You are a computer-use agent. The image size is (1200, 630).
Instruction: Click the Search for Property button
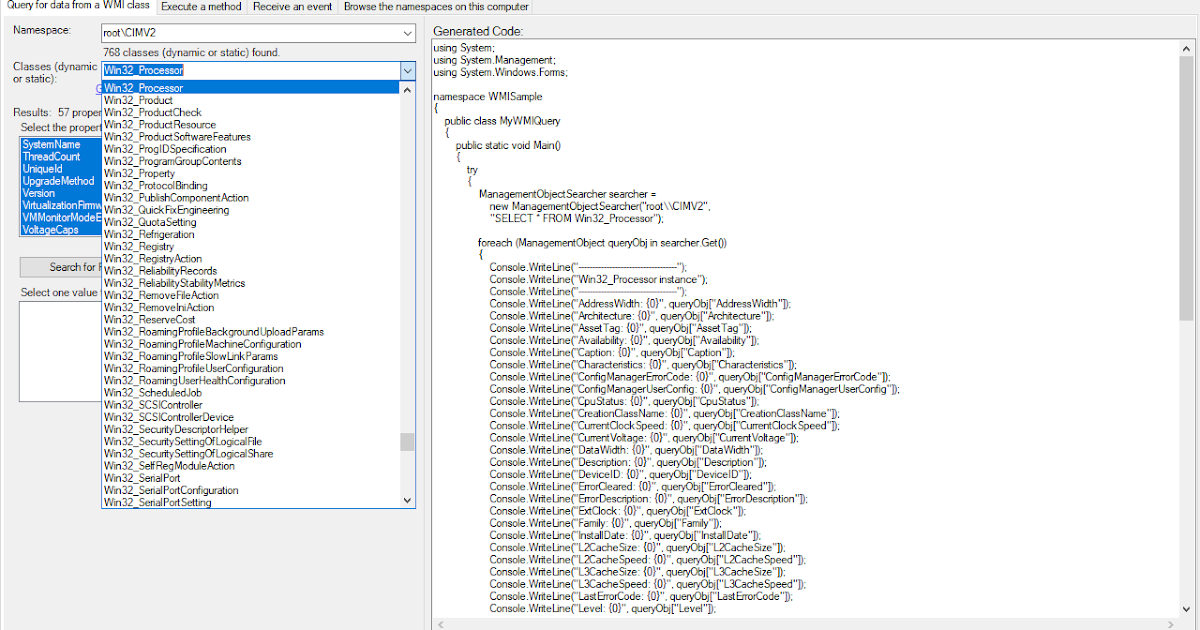(x=60, y=266)
